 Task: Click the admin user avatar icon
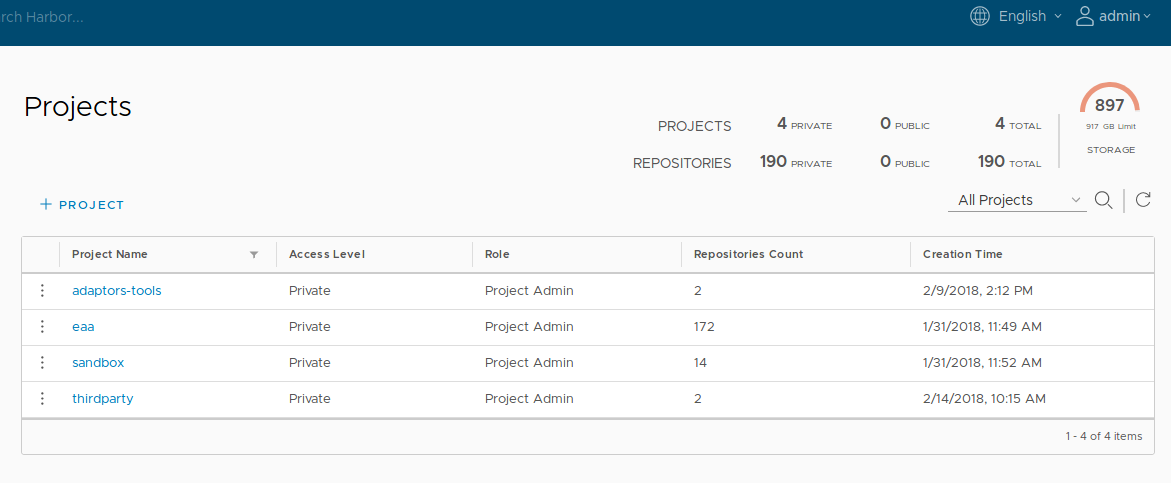pyautogui.click(x=1085, y=17)
